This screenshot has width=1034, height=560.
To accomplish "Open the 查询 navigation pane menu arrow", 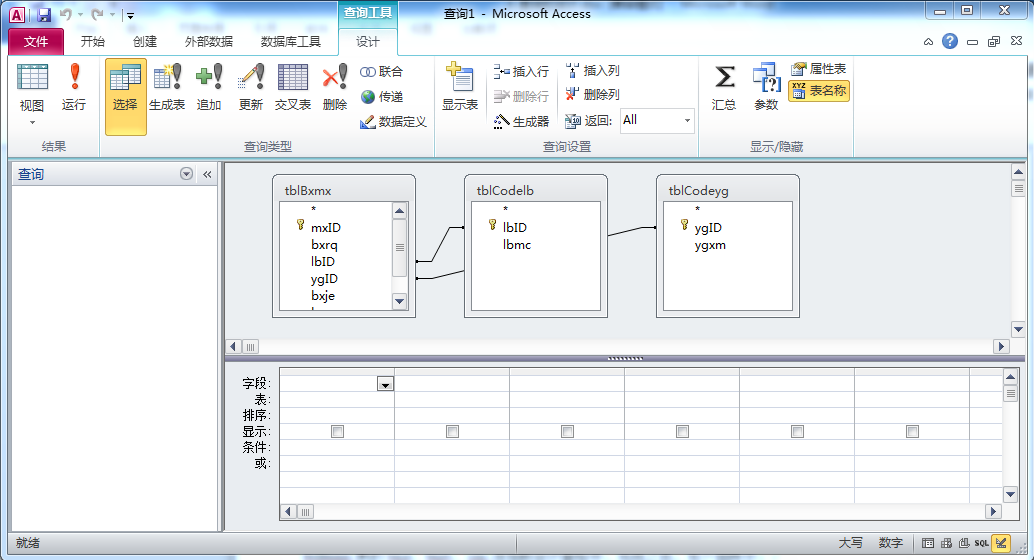I will point(187,174).
